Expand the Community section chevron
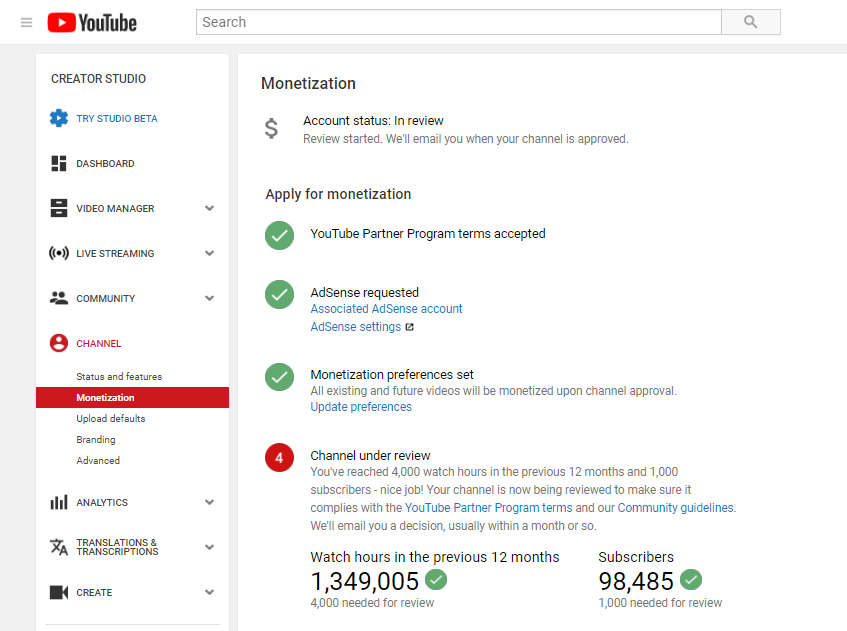Image resolution: width=847 pixels, height=631 pixels. (210, 298)
